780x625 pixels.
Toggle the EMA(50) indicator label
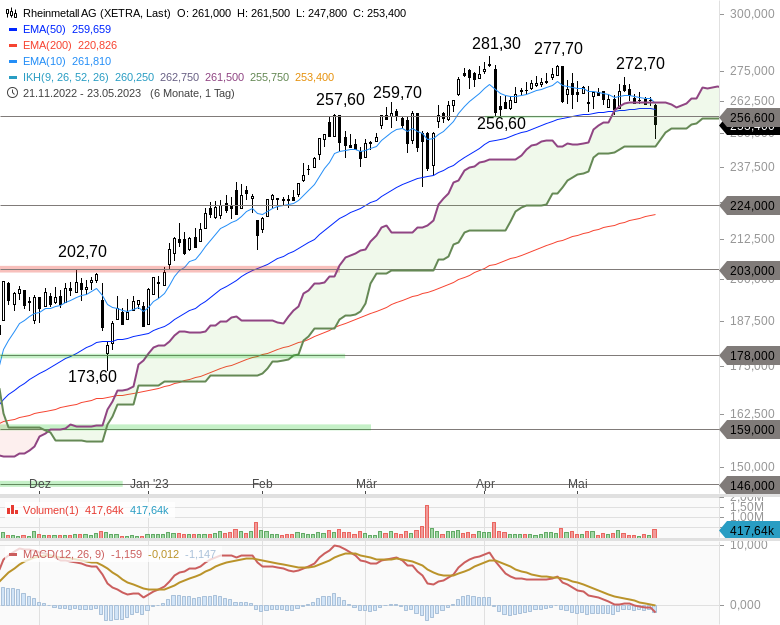click(x=44, y=29)
